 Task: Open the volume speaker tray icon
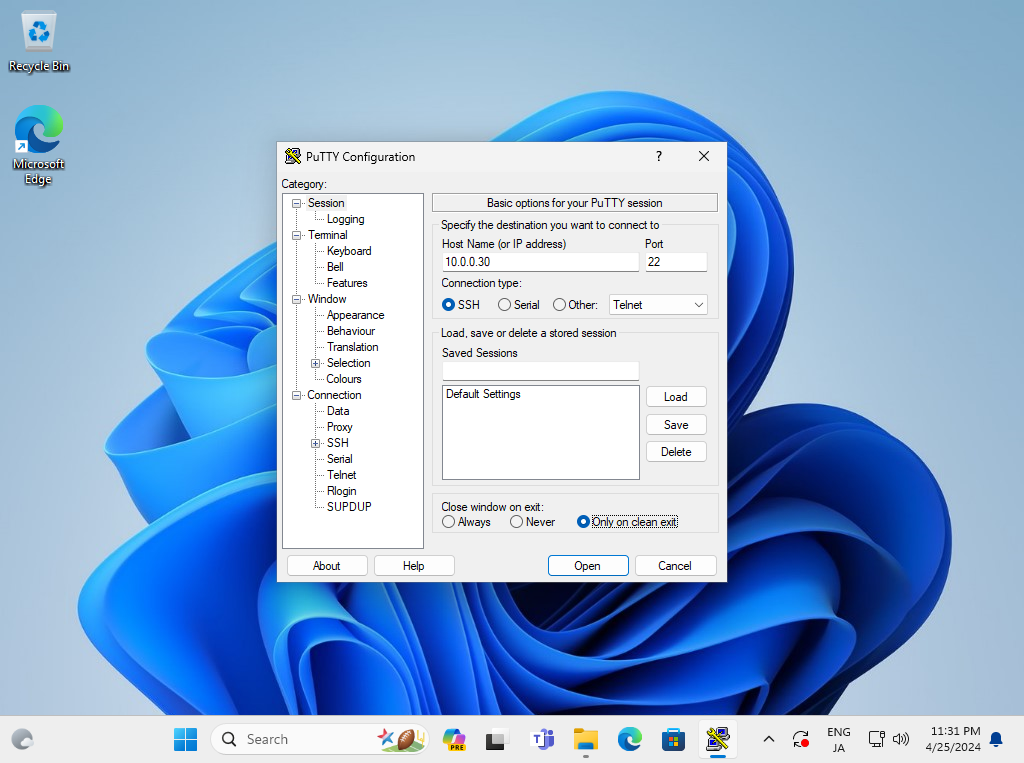click(901, 739)
